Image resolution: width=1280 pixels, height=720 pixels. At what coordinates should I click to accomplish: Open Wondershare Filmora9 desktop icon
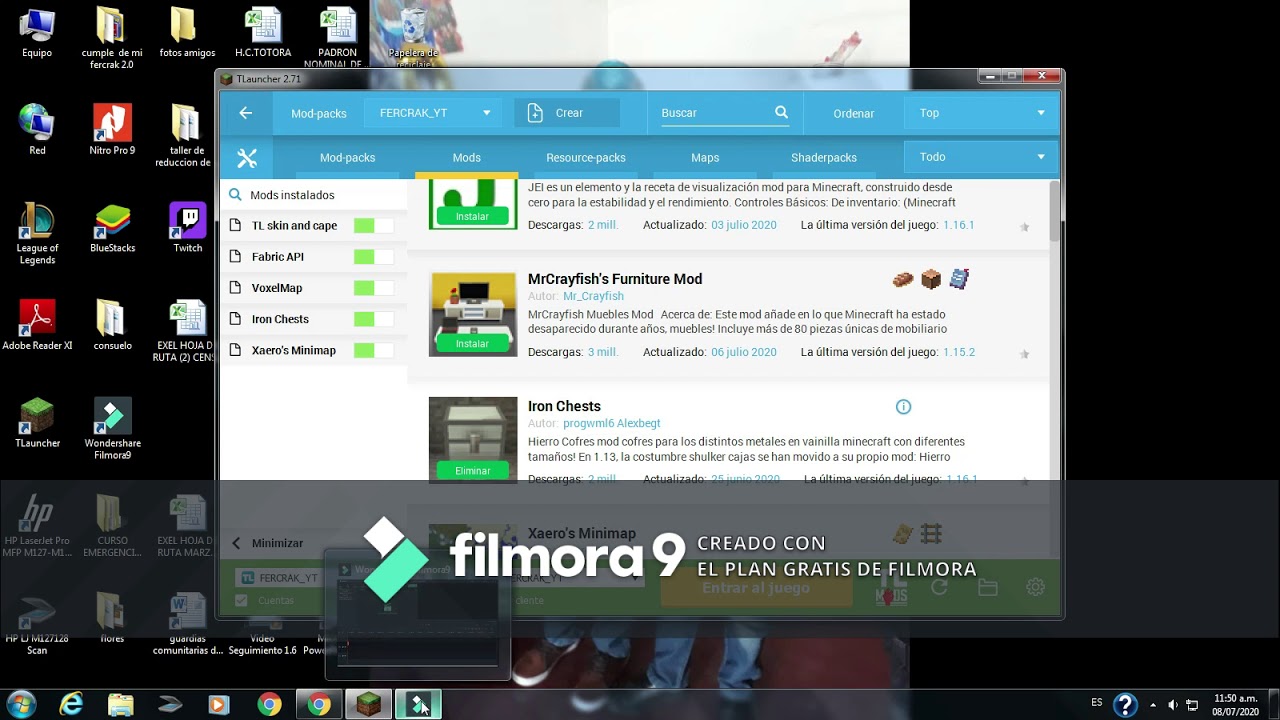(x=112, y=429)
